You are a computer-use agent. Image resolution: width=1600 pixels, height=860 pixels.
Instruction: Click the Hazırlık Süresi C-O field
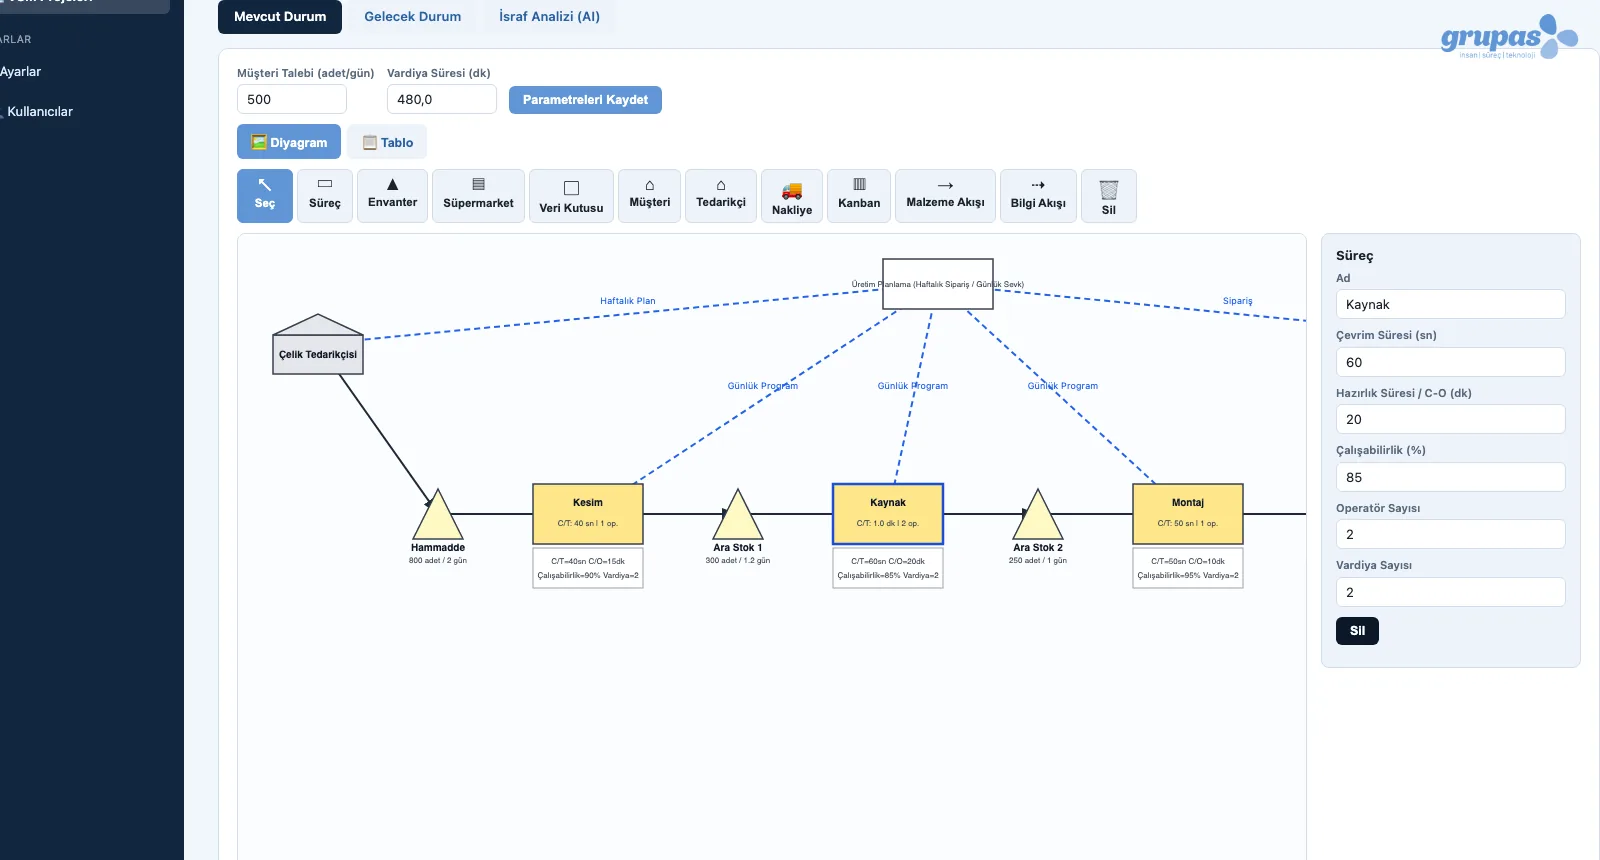pyautogui.click(x=1451, y=419)
